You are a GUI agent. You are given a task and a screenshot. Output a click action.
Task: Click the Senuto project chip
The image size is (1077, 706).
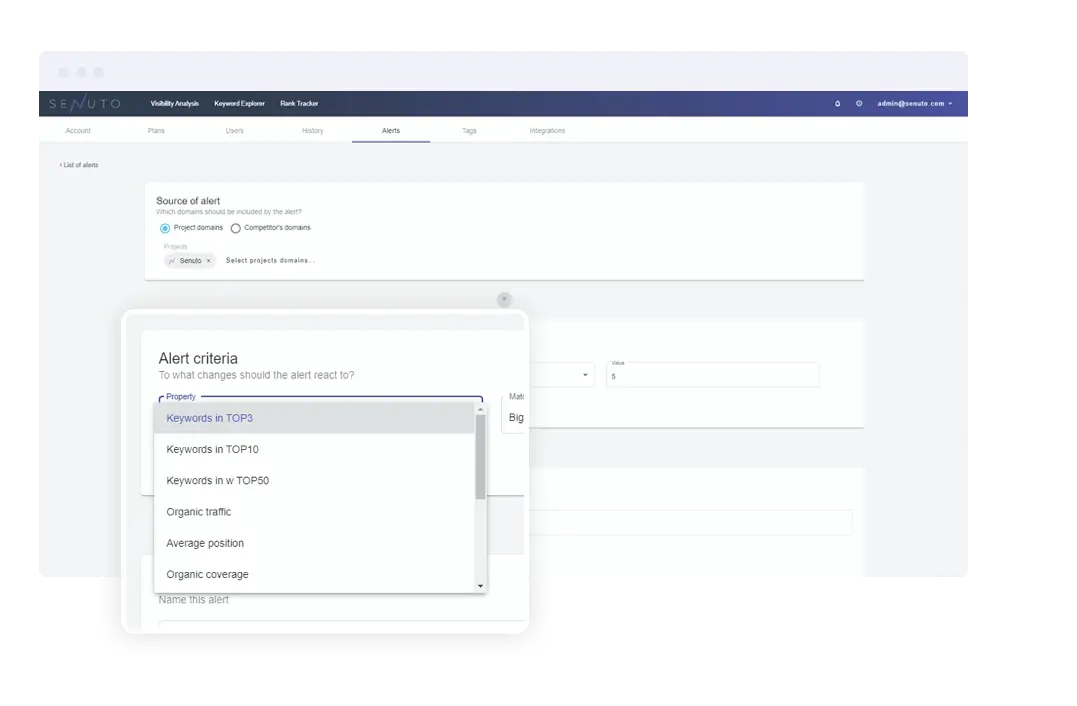190,261
